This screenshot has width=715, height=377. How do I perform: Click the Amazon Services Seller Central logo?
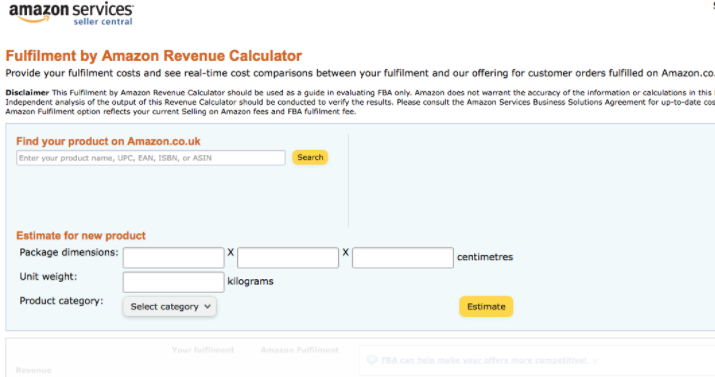[71, 14]
